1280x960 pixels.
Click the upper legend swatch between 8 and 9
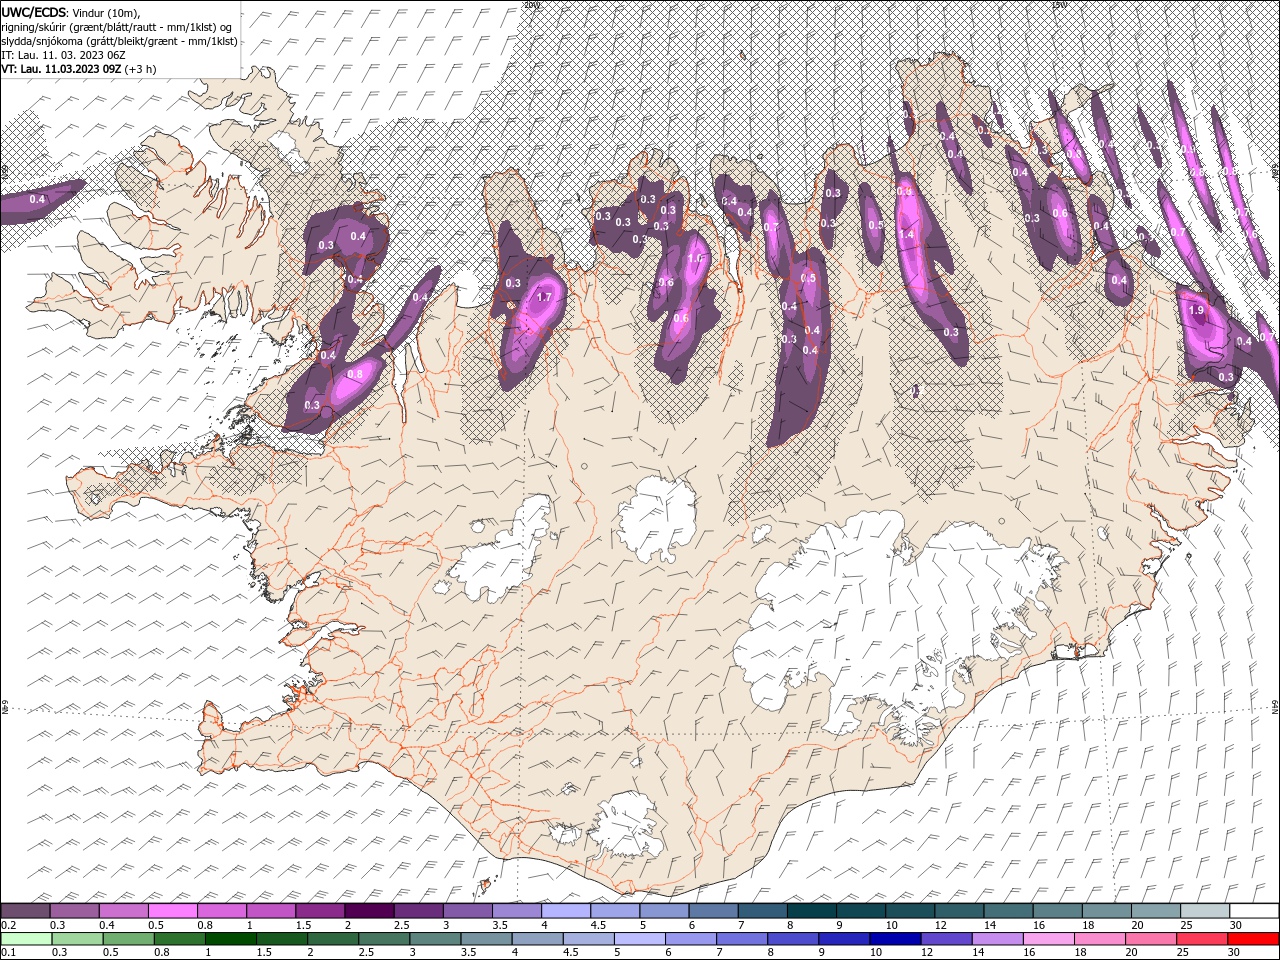pyautogui.click(x=810, y=911)
